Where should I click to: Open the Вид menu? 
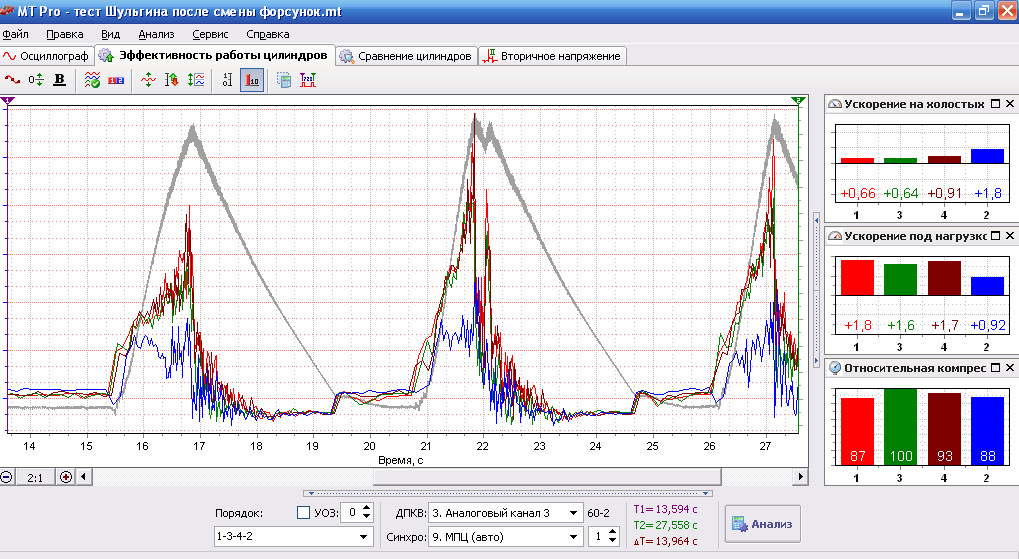click(110, 34)
